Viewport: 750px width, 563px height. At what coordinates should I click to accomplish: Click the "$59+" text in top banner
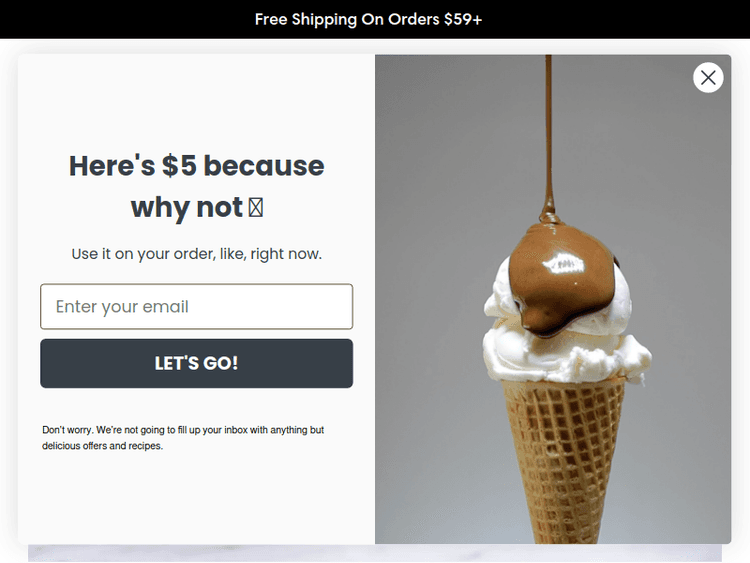[463, 19]
